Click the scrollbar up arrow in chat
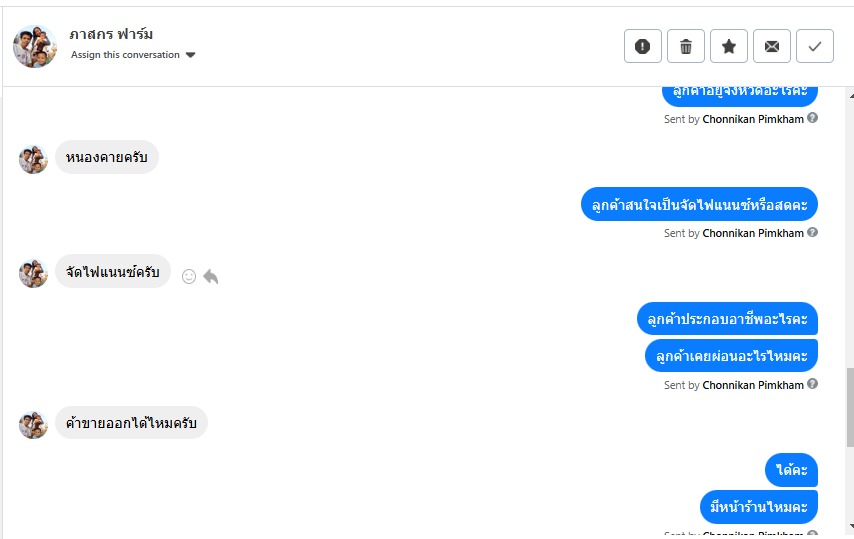Screen dimensions: 854x539 pyautogui.click(x=851, y=96)
